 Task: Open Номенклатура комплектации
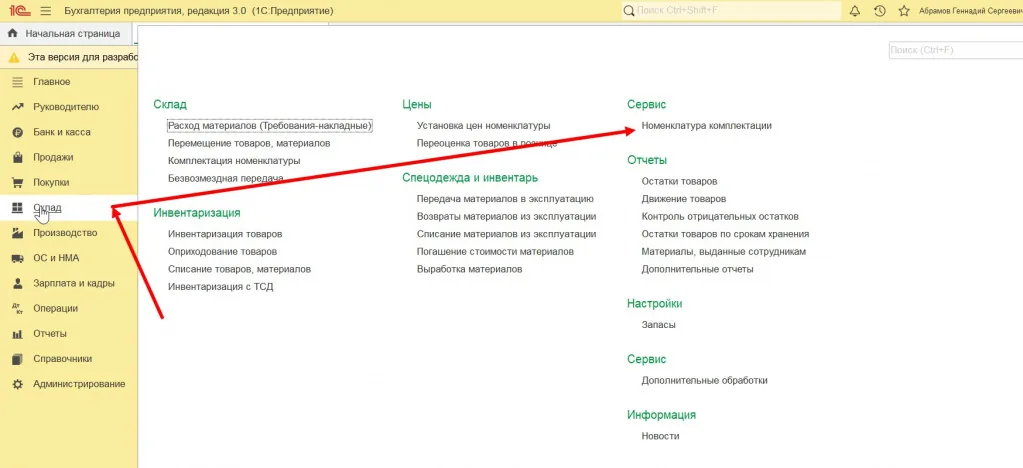pyautogui.click(x=707, y=125)
